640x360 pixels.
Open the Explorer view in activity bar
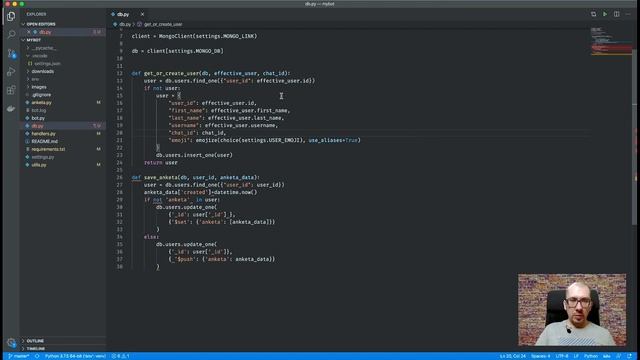(x=11, y=16)
